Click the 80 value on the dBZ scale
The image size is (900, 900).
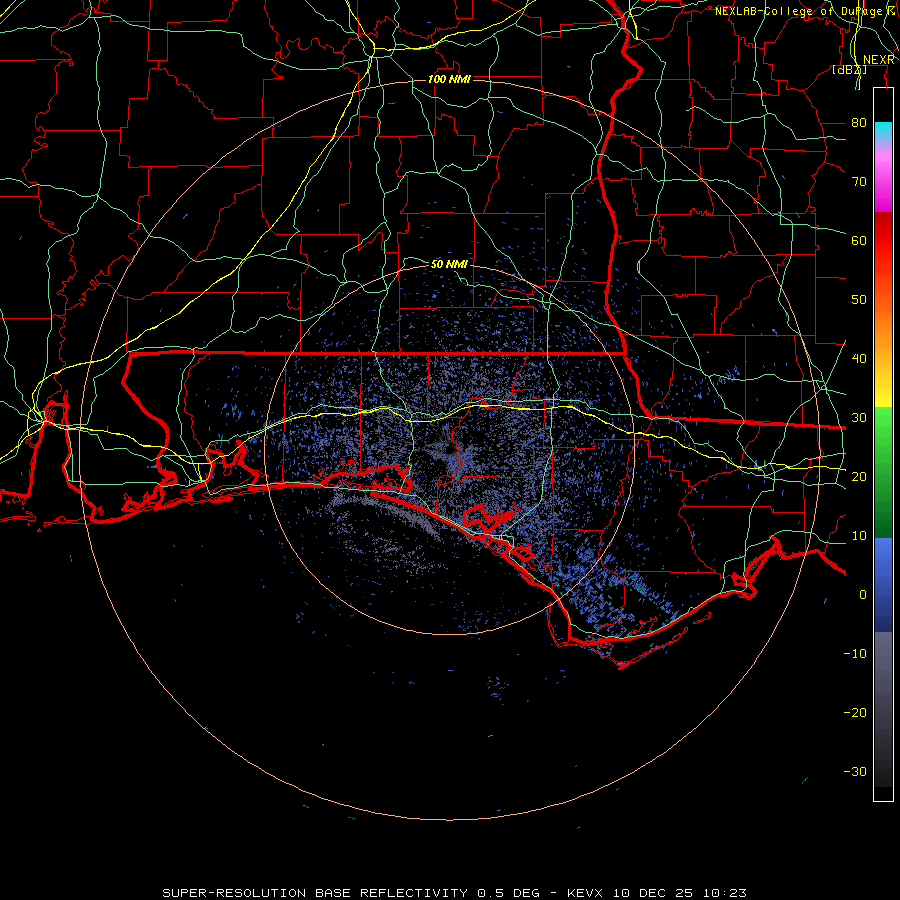(x=859, y=123)
